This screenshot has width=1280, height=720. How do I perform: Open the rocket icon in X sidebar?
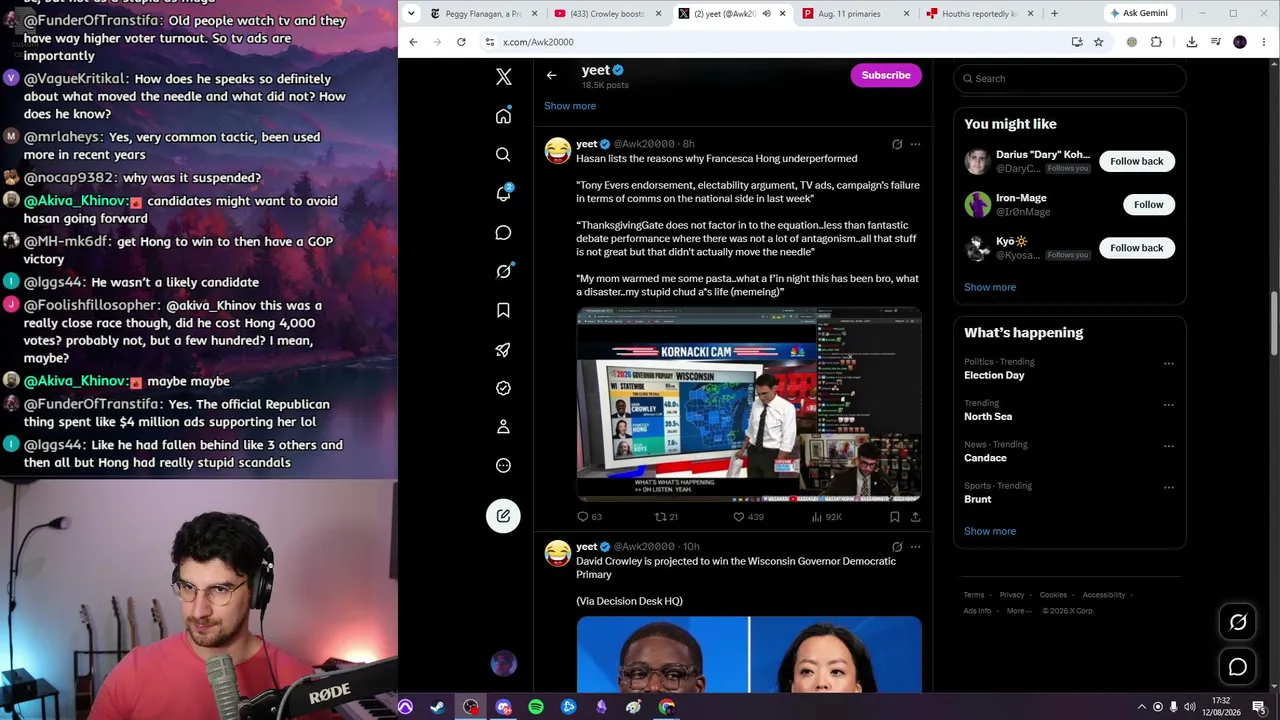(503, 349)
